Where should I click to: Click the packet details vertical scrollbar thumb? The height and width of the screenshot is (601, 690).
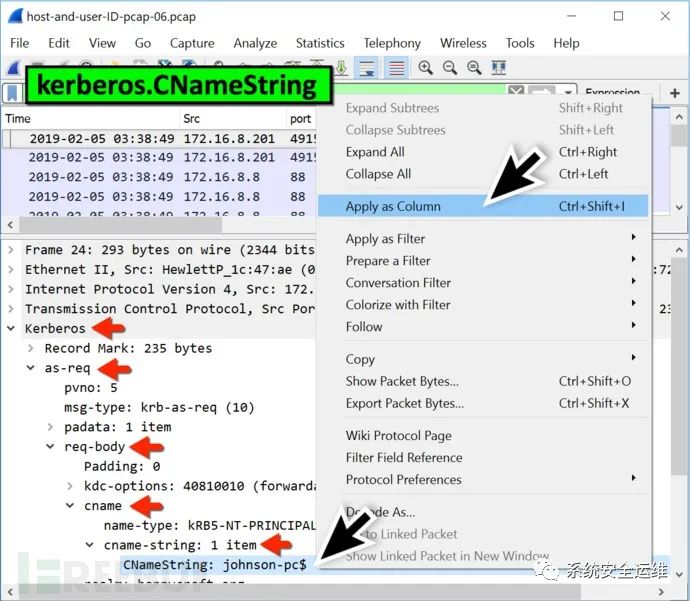679,366
